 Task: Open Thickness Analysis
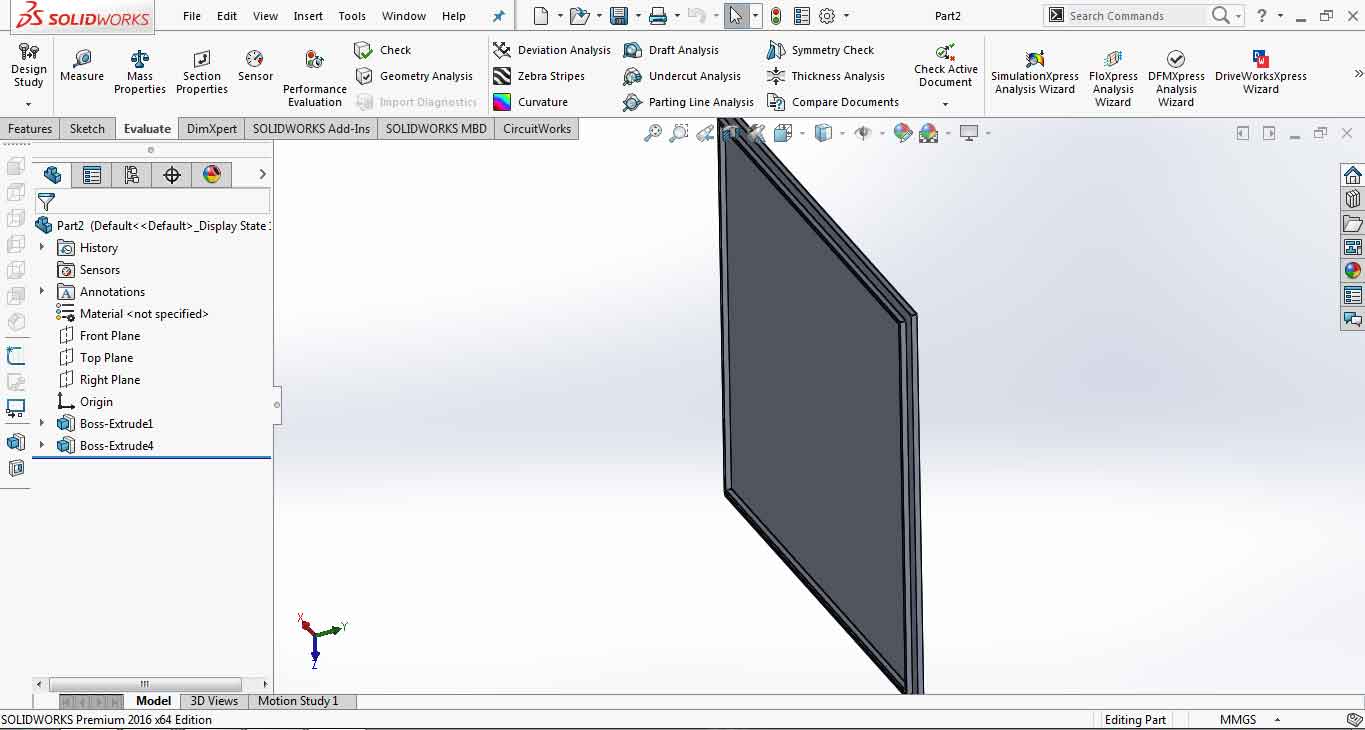[826, 76]
